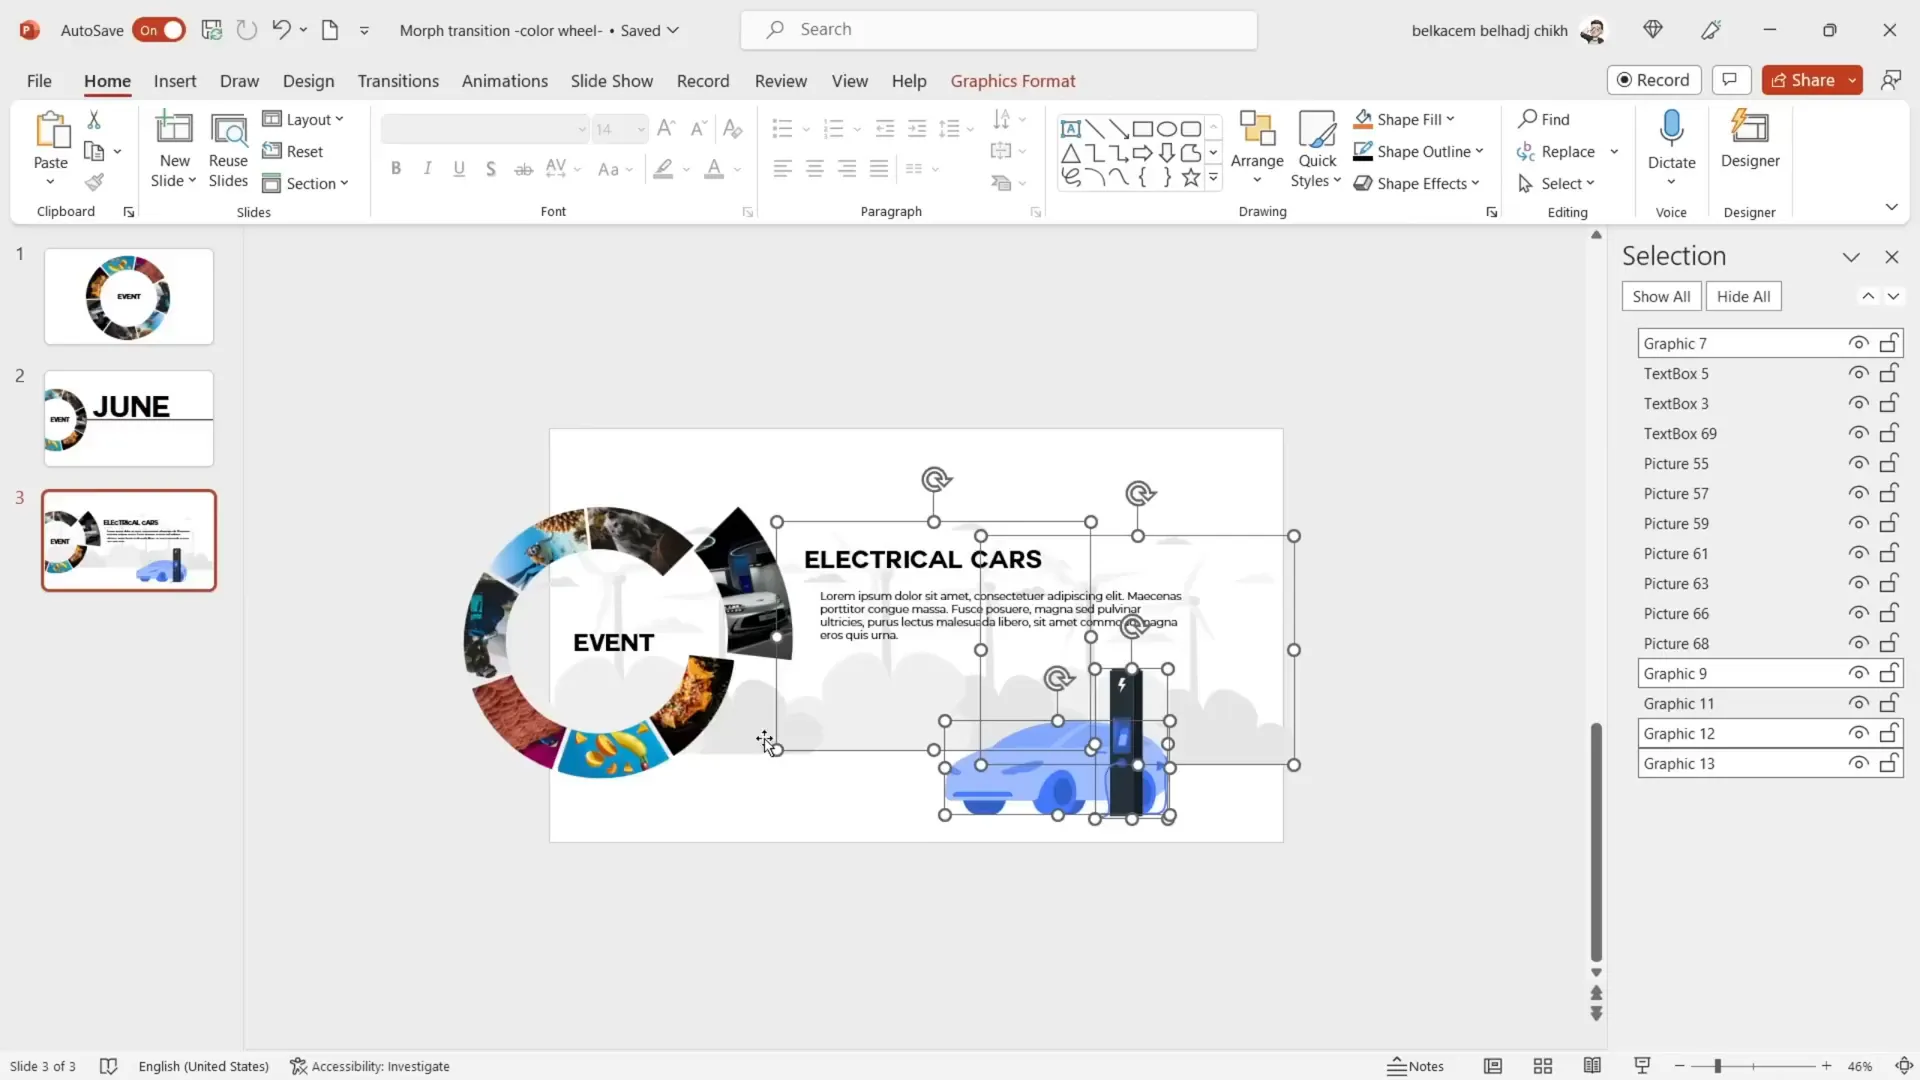Apply Italic formatting
This screenshot has width=1920, height=1080.
coord(427,169)
